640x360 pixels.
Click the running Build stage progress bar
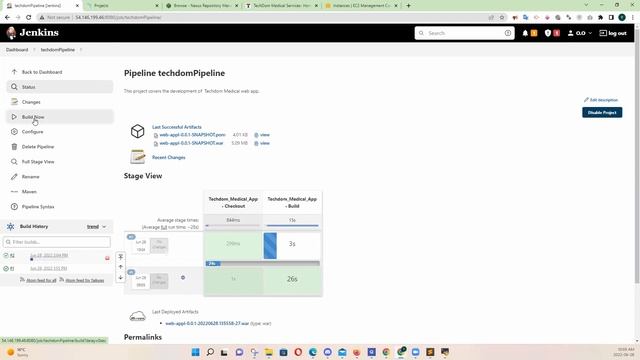263,264
